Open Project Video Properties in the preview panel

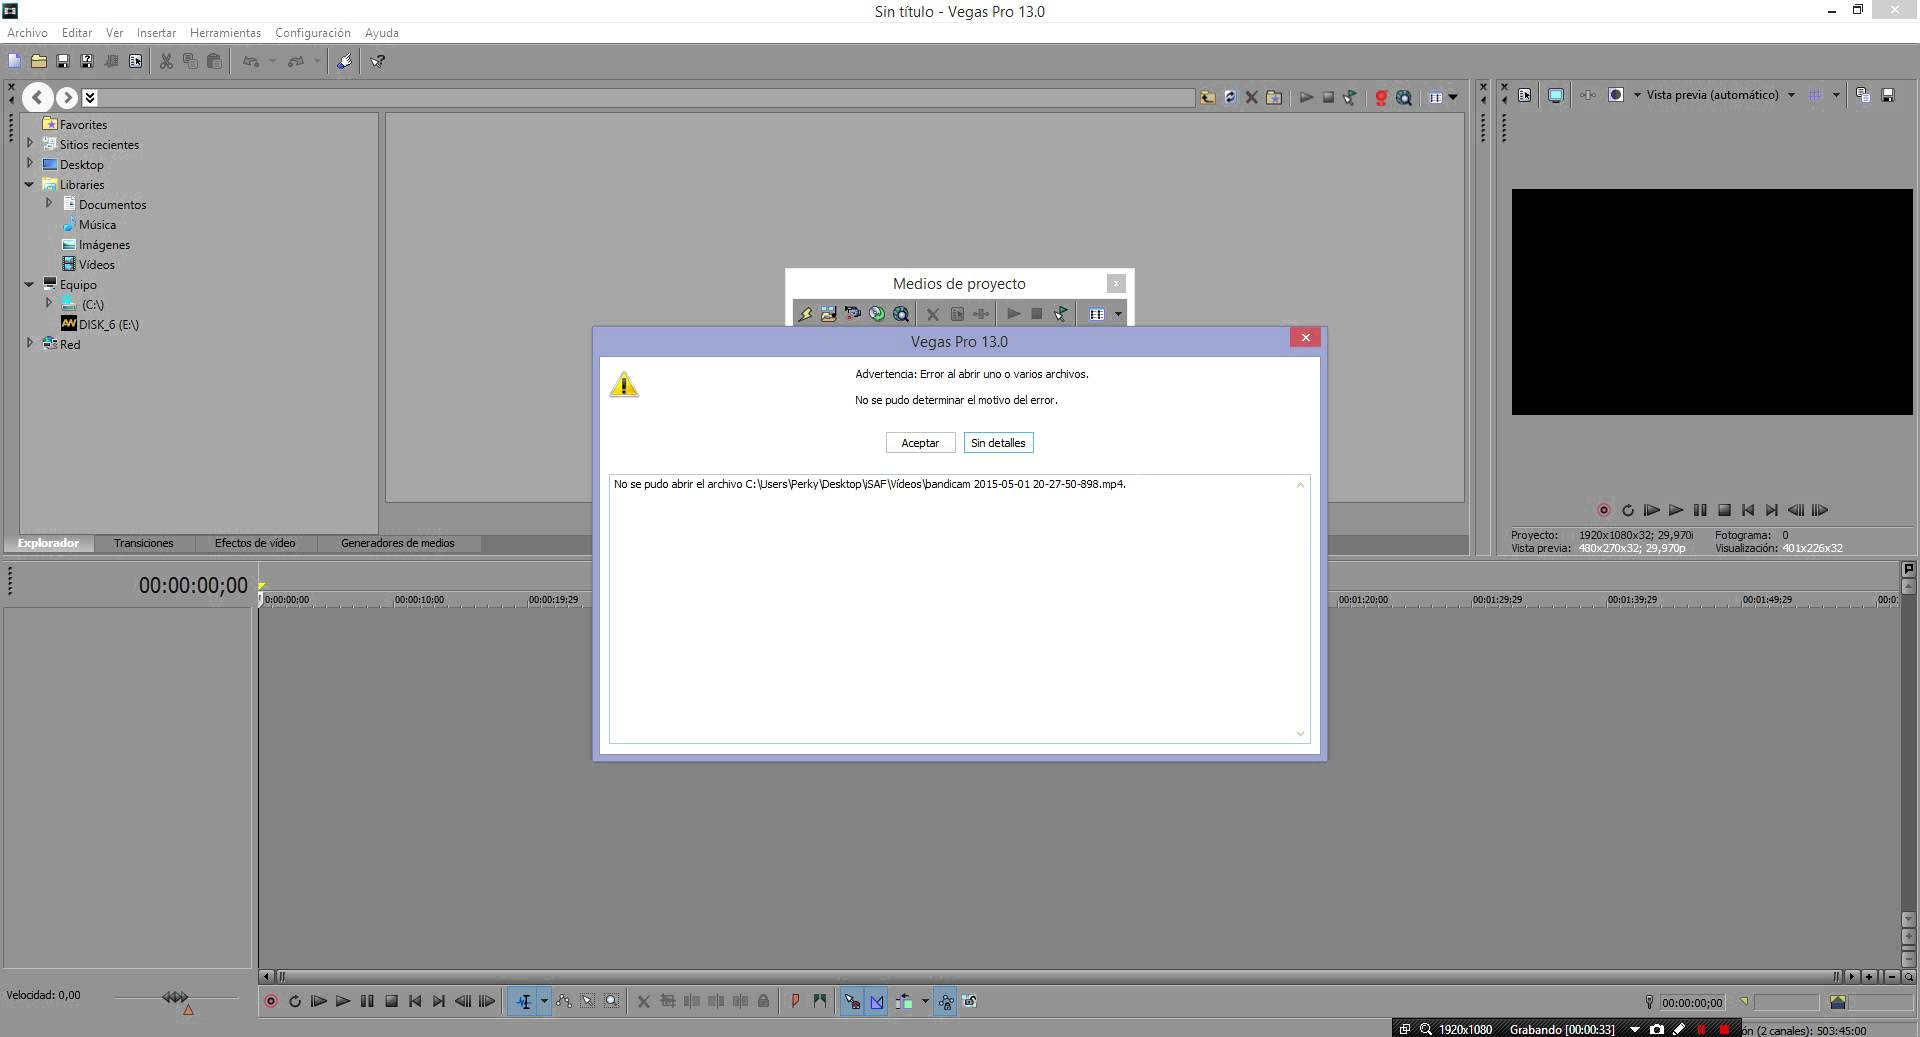click(x=1525, y=95)
